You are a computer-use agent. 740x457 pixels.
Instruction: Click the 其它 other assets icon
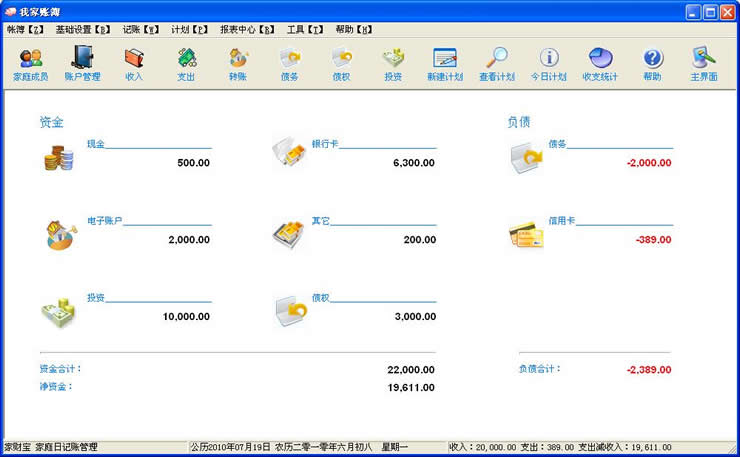point(289,234)
